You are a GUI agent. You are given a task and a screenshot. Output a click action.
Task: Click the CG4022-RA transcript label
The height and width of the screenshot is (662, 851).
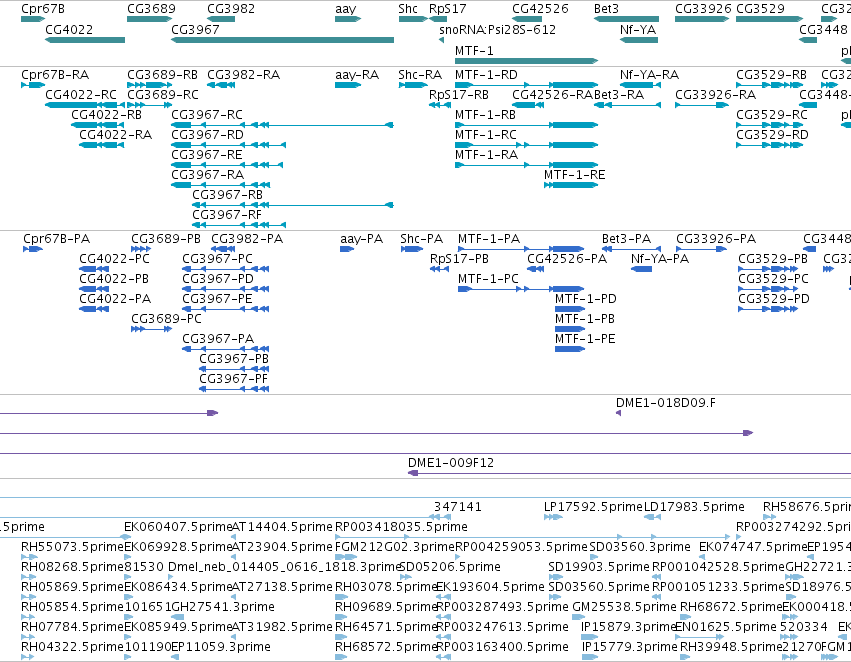(x=116, y=135)
